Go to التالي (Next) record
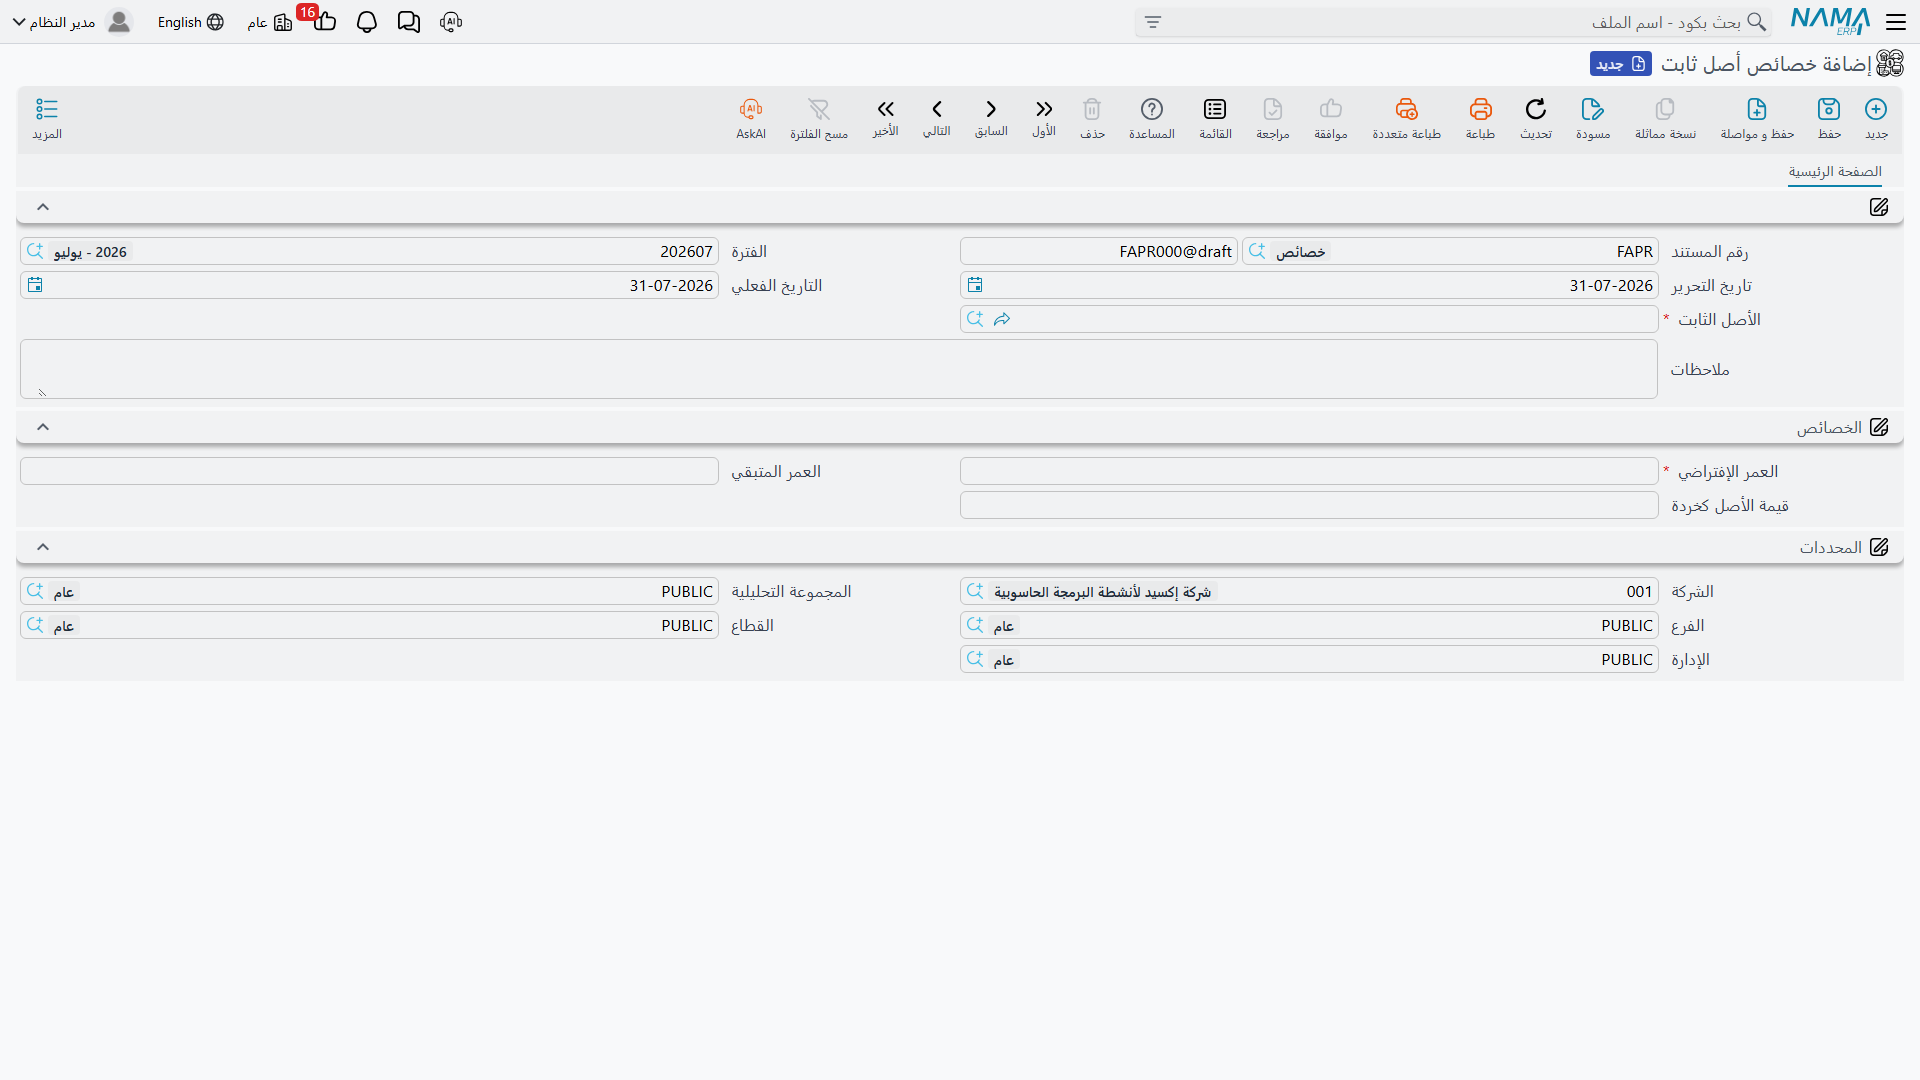Screen dimensions: 1920x1080 pos(937,109)
